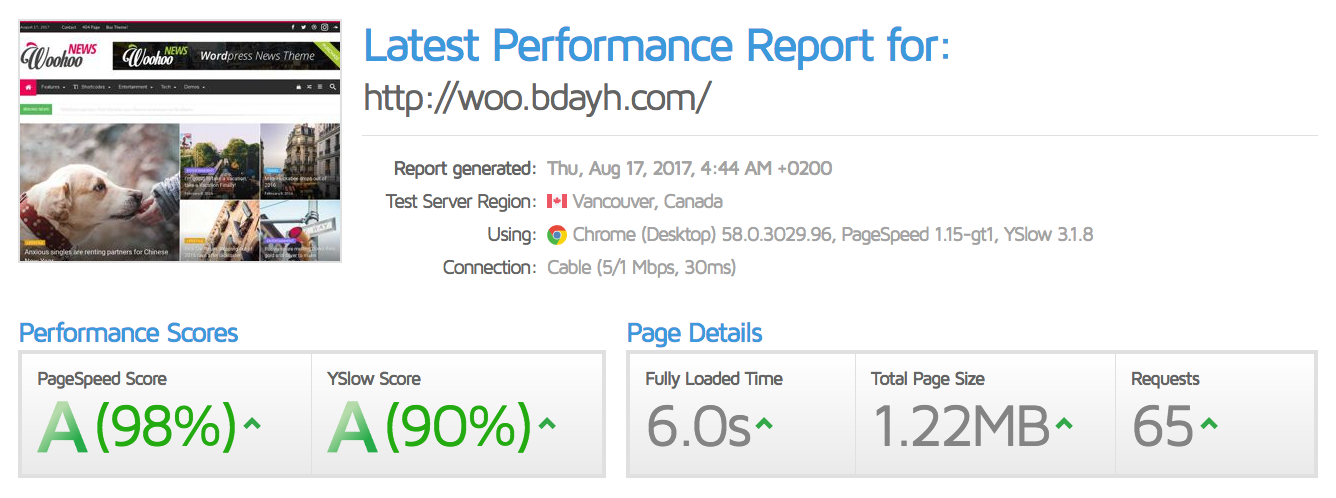This screenshot has height=498, width=1336.
Task: Click the Woohoo WordPress News Theme banner
Action: tap(226, 56)
